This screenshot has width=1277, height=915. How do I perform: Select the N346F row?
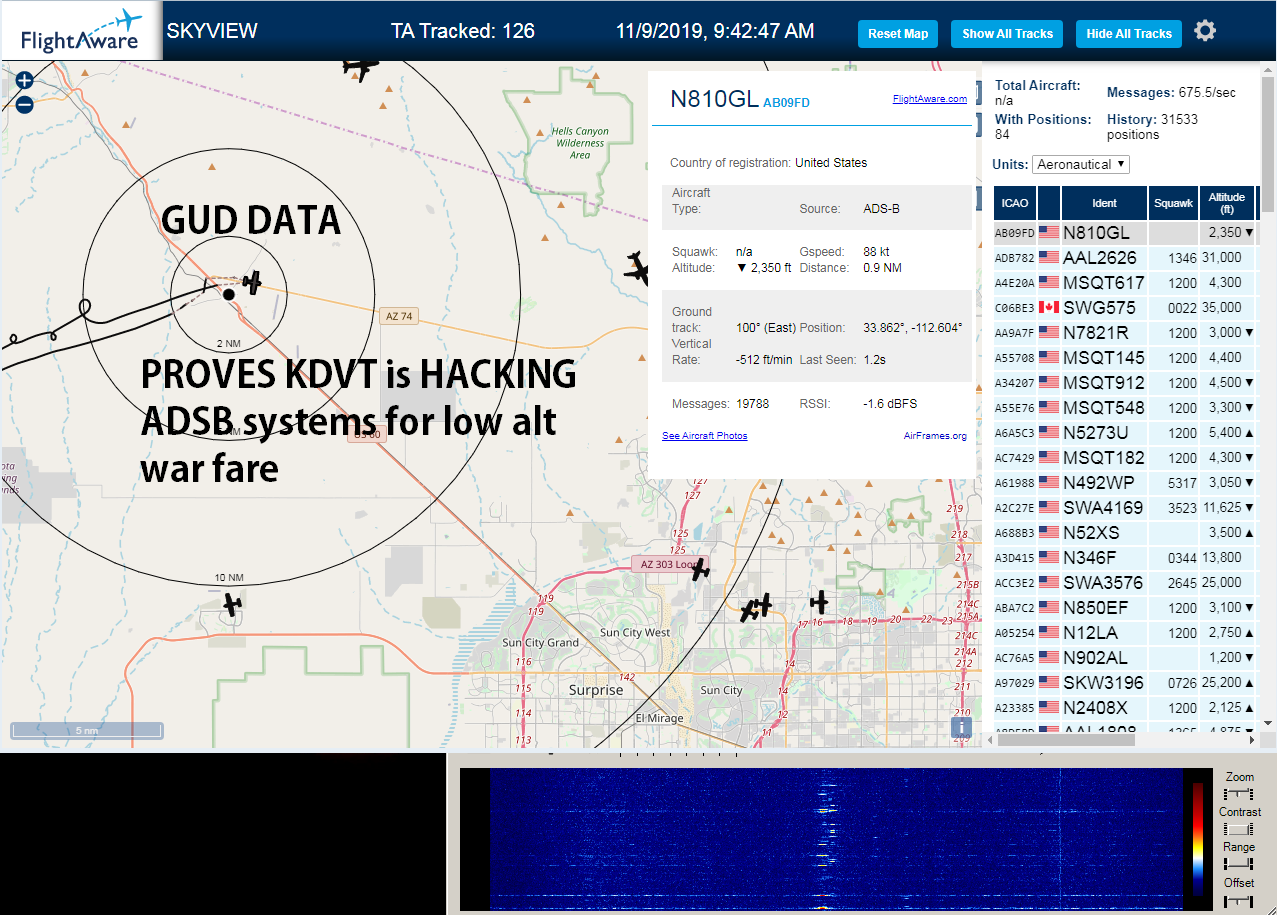click(1125, 558)
